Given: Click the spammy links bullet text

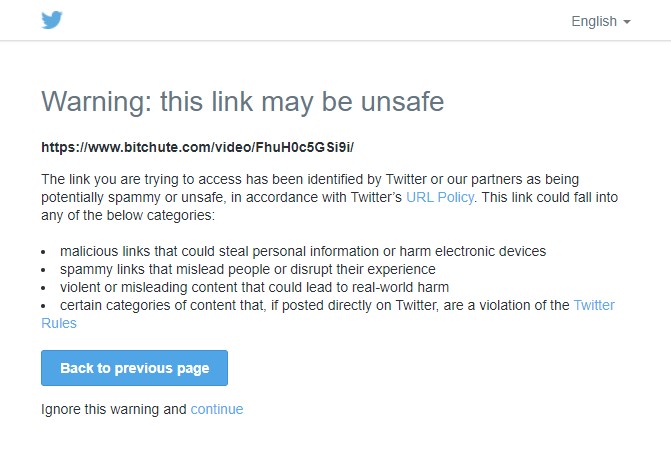Looking at the screenshot, I should [x=247, y=269].
